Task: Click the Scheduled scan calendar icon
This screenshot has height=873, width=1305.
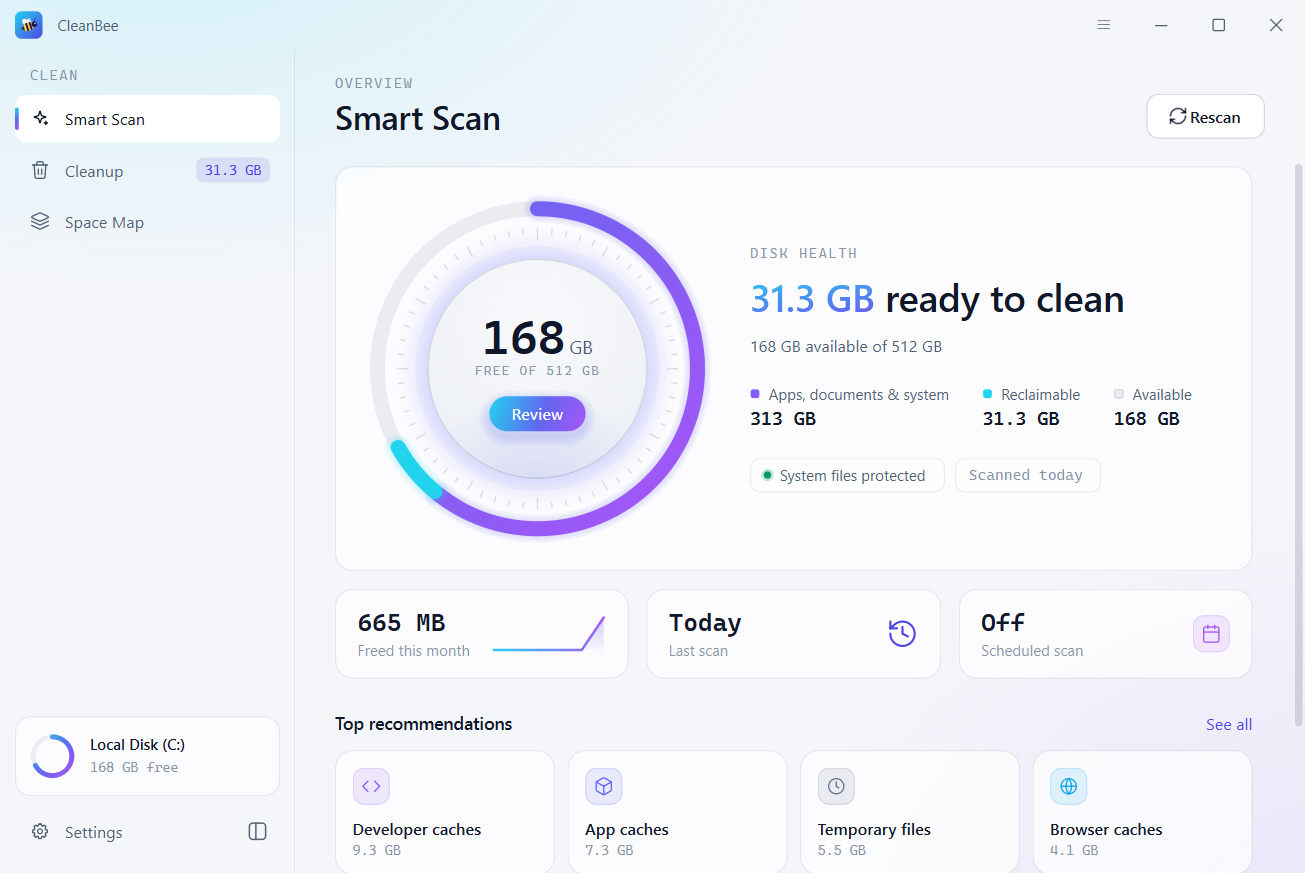Action: click(1211, 634)
